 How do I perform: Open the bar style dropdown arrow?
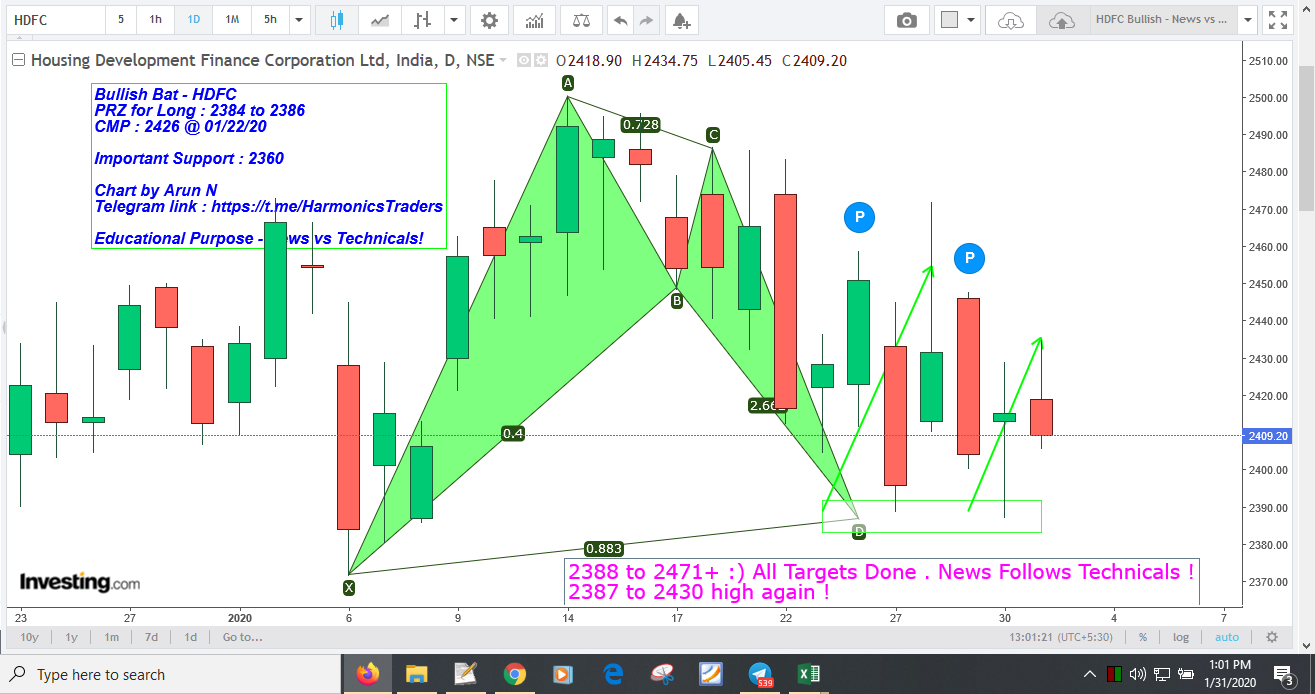click(x=454, y=20)
